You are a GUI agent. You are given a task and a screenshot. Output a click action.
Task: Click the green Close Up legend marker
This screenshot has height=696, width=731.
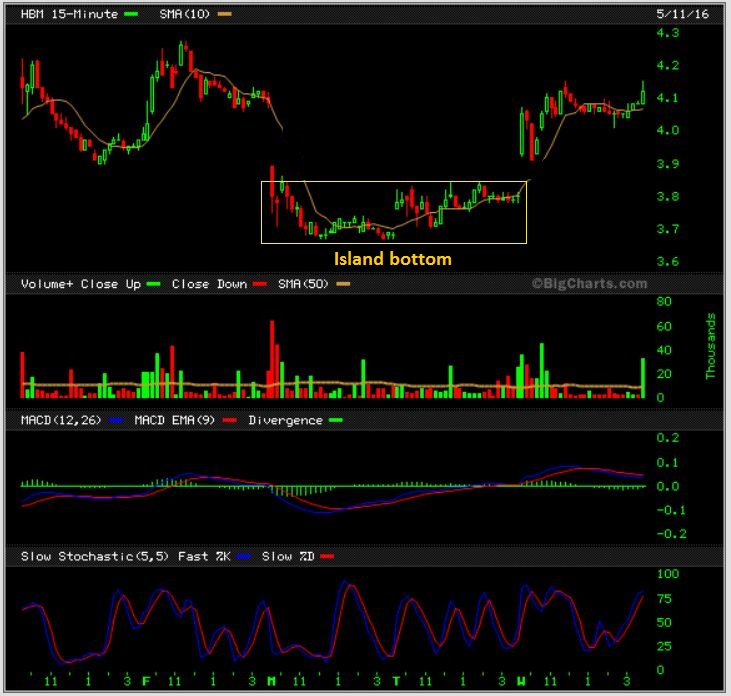pyautogui.click(x=153, y=284)
